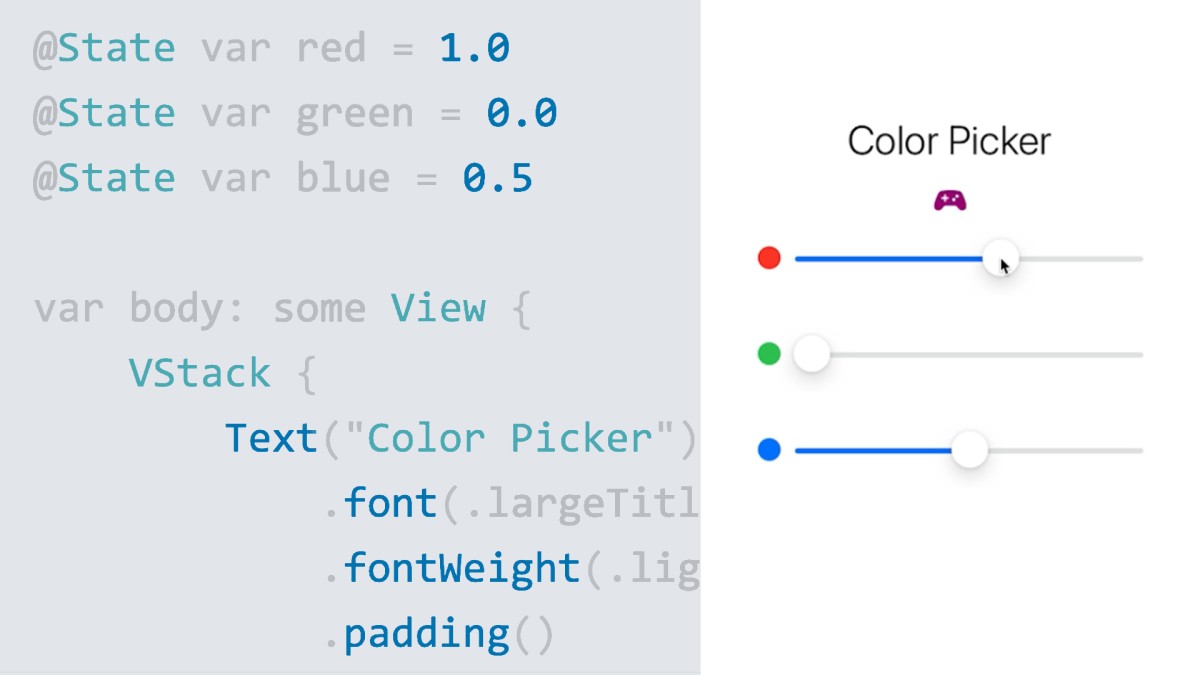Click the .padding() modifier line
This screenshot has width=1200, height=675.
tap(438, 634)
